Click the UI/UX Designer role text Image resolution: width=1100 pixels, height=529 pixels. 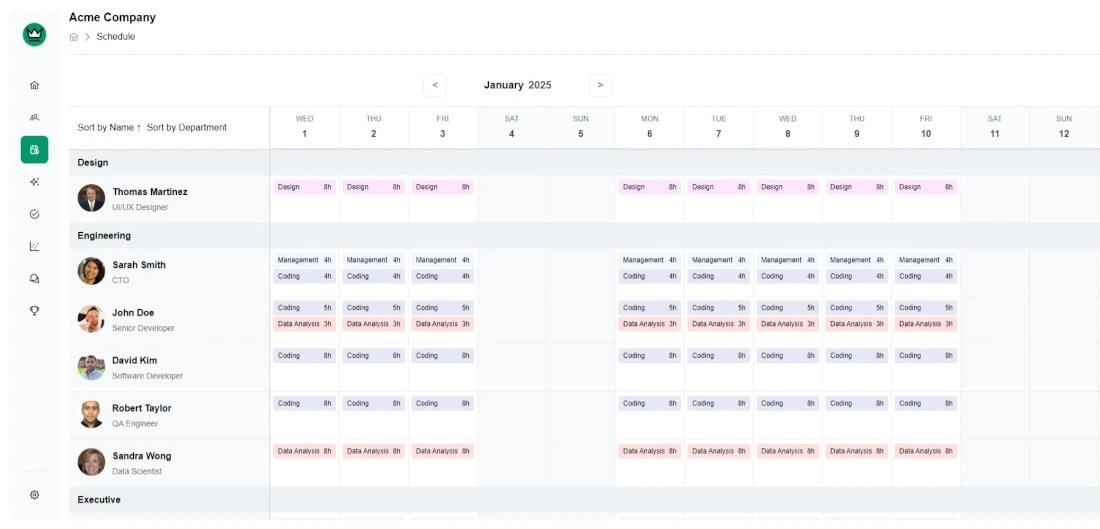140,208
